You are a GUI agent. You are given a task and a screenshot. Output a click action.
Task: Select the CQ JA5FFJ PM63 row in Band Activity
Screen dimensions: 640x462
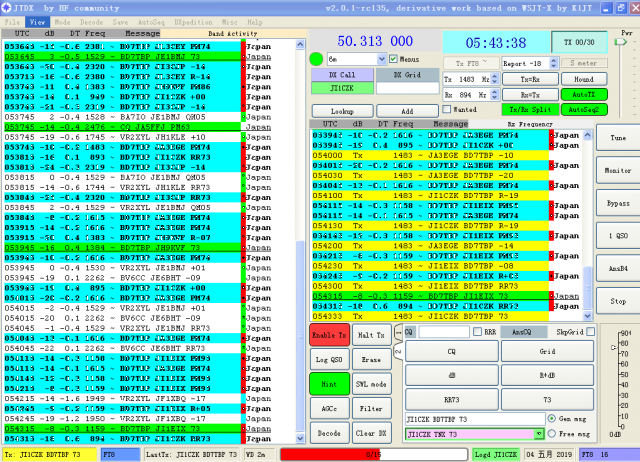137,127
